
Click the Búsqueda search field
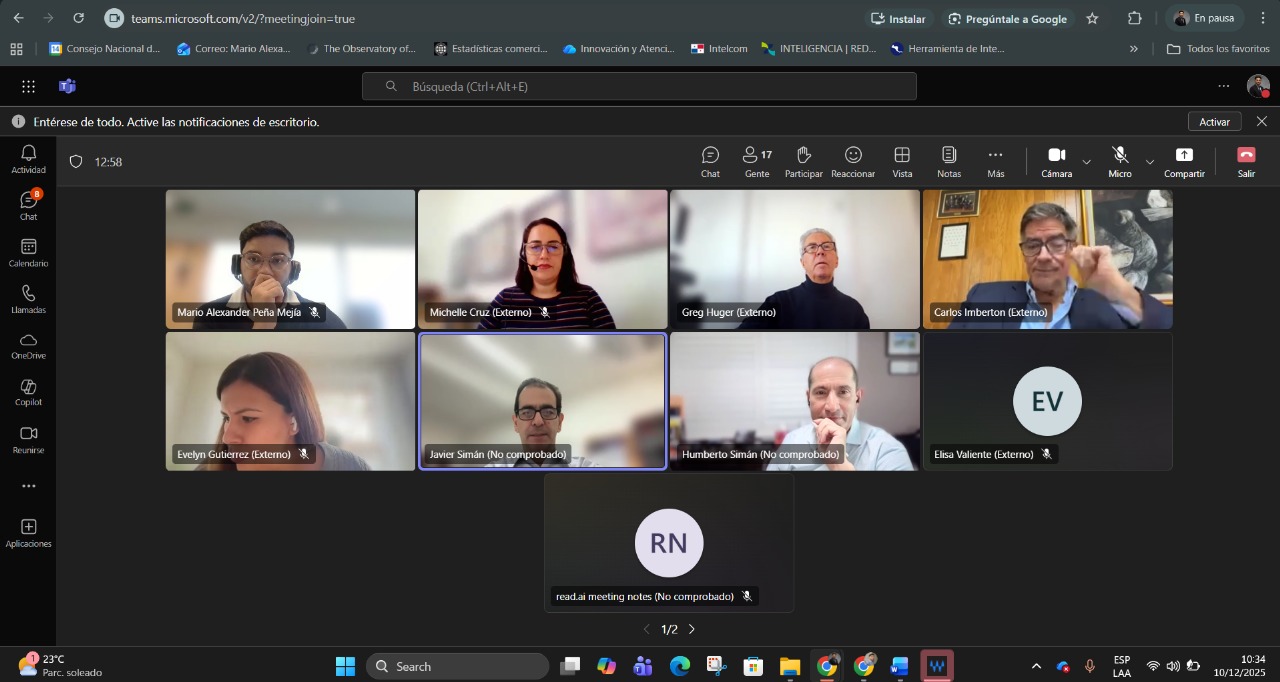639,86
